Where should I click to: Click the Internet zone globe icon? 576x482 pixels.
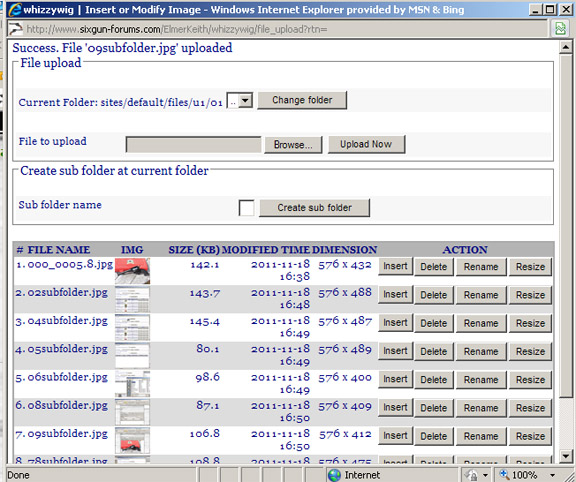pyautogui.click(x=334, y=475)
